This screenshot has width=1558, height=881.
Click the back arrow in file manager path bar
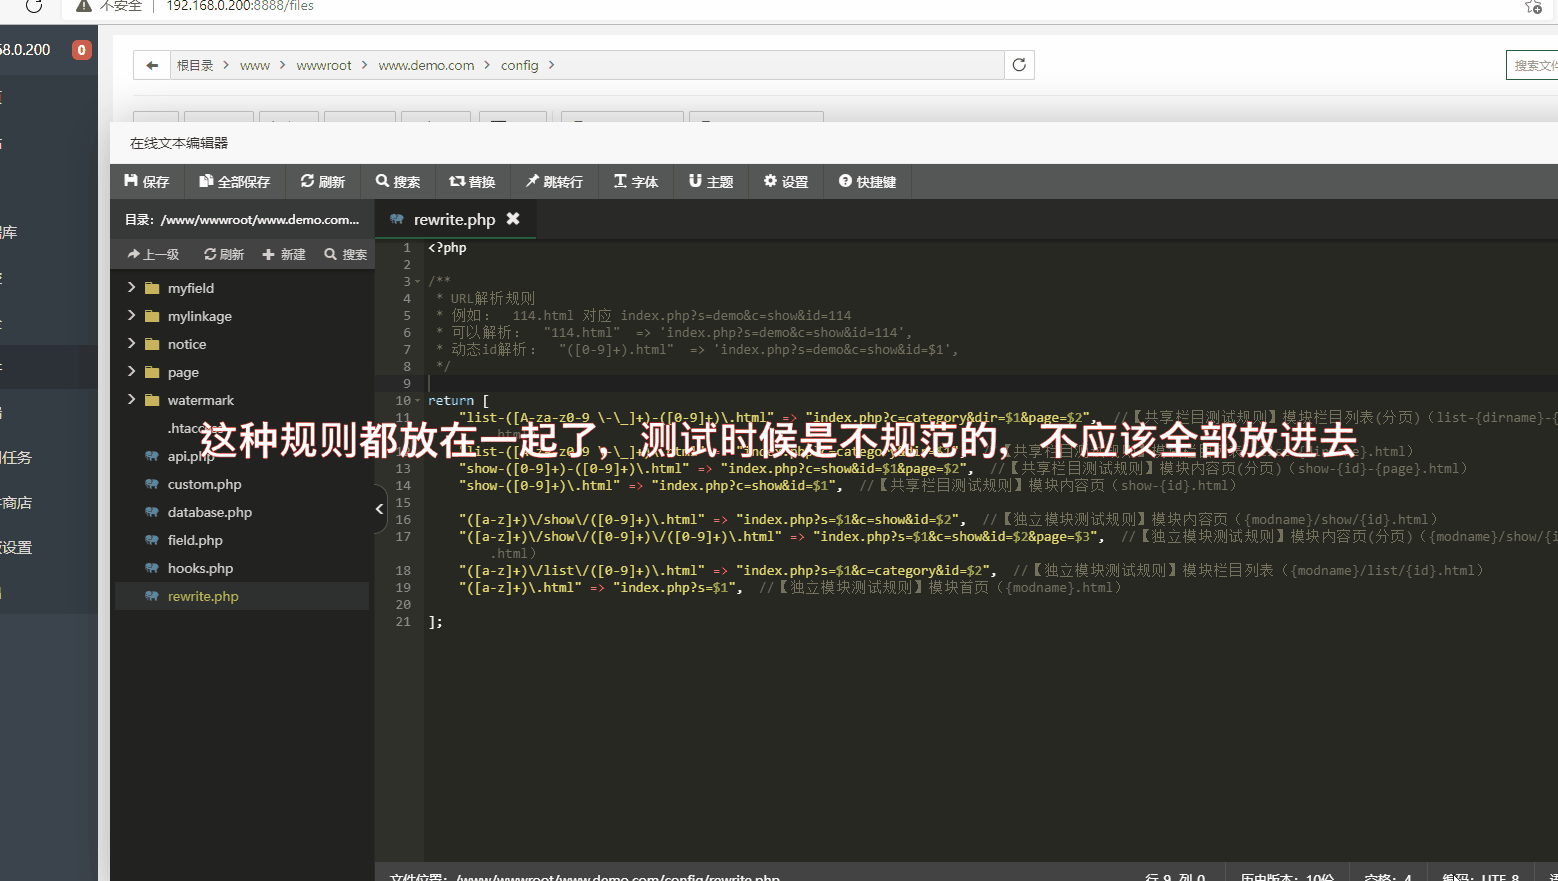(152, 65)
